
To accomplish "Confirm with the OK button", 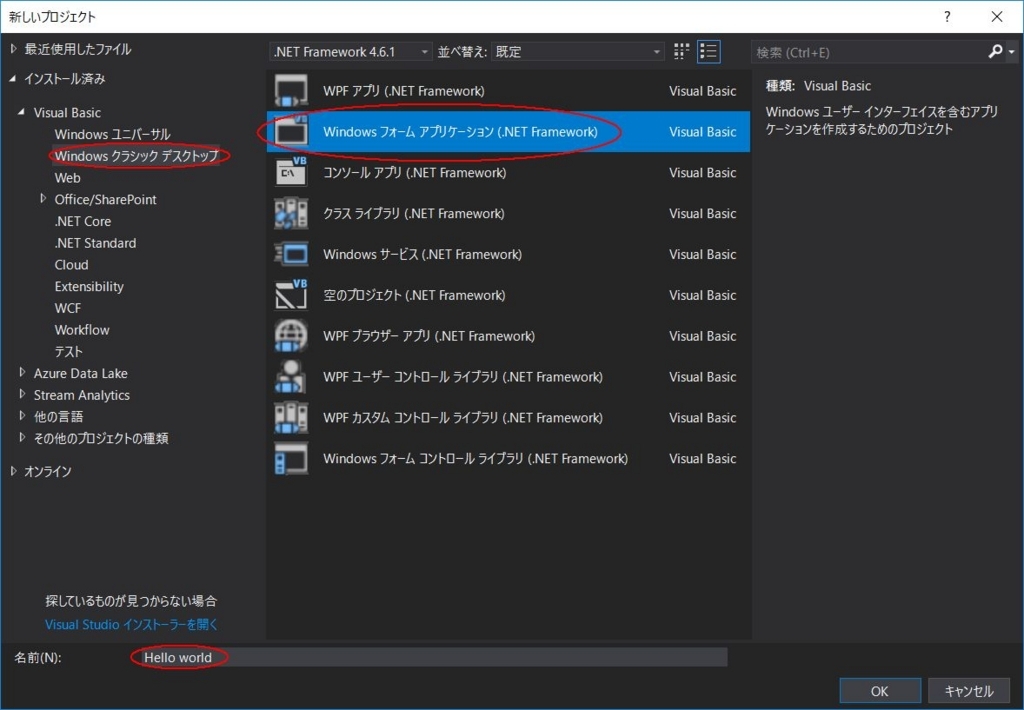I will click(x=880, y=691).
